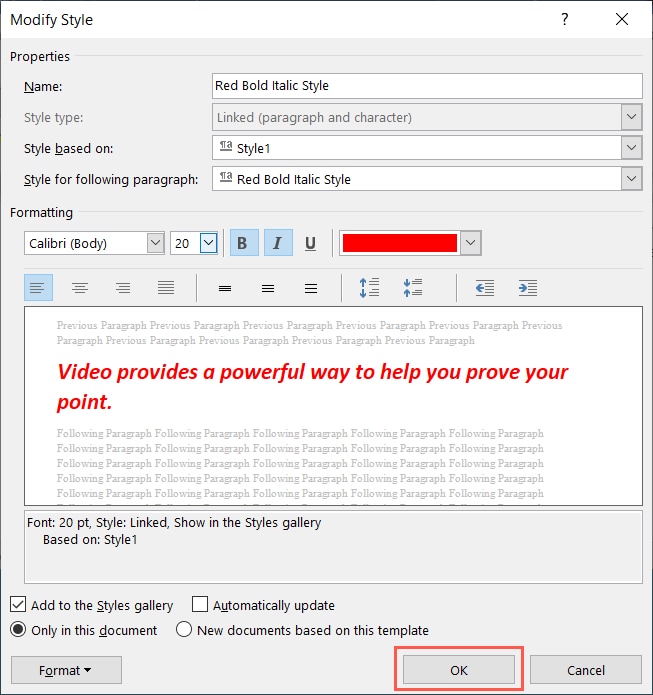
Task: Close the Modify Style dialog
Action: (622, 19)
